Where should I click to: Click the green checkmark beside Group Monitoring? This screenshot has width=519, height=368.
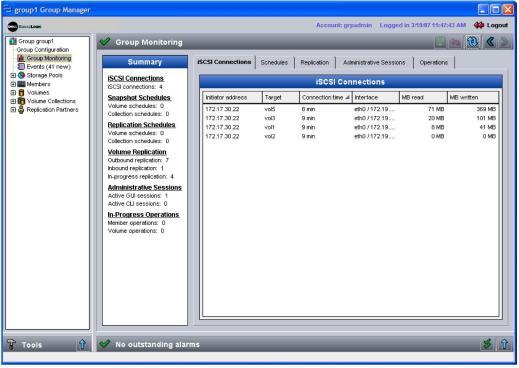coord(105,42)
